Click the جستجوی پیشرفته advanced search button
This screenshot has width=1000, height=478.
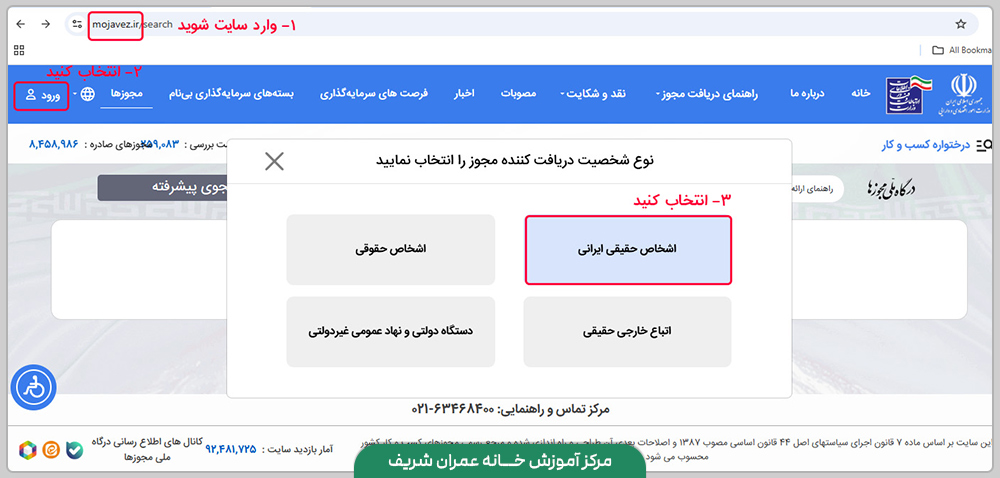click(163, 187)
